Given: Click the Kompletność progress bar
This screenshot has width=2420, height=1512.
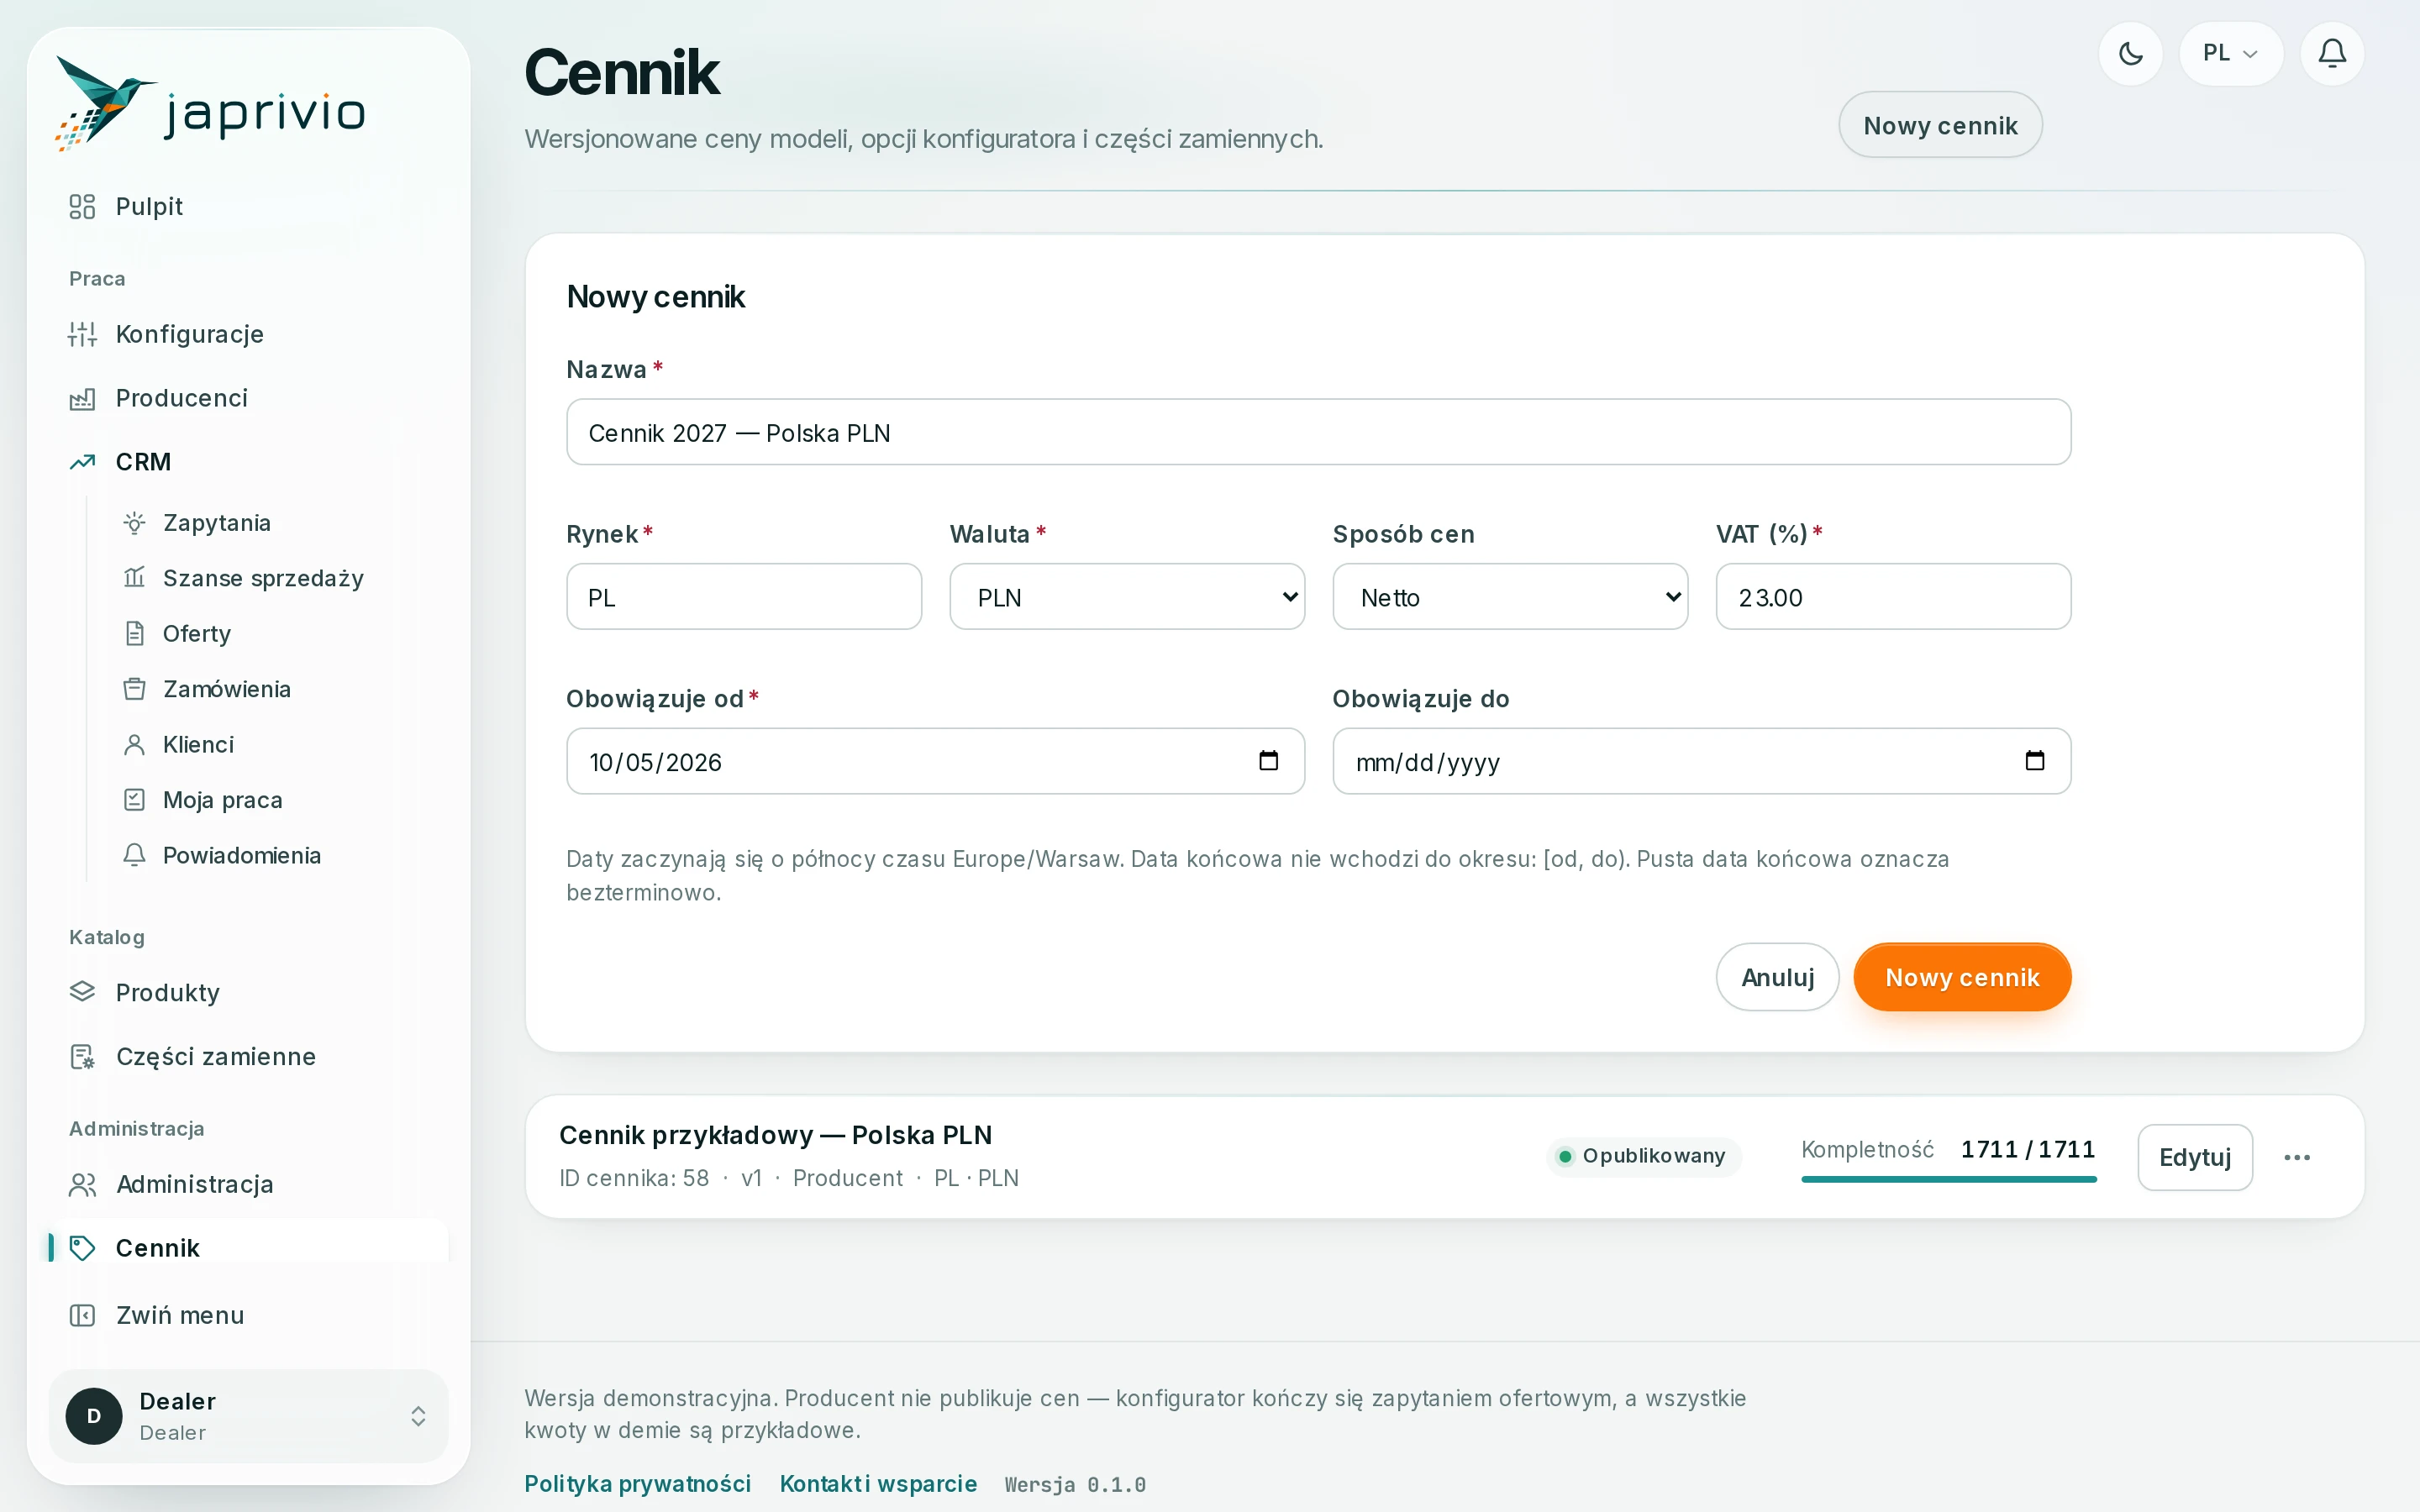Looking at the screenshot, I should [x=1948, y=1179].
